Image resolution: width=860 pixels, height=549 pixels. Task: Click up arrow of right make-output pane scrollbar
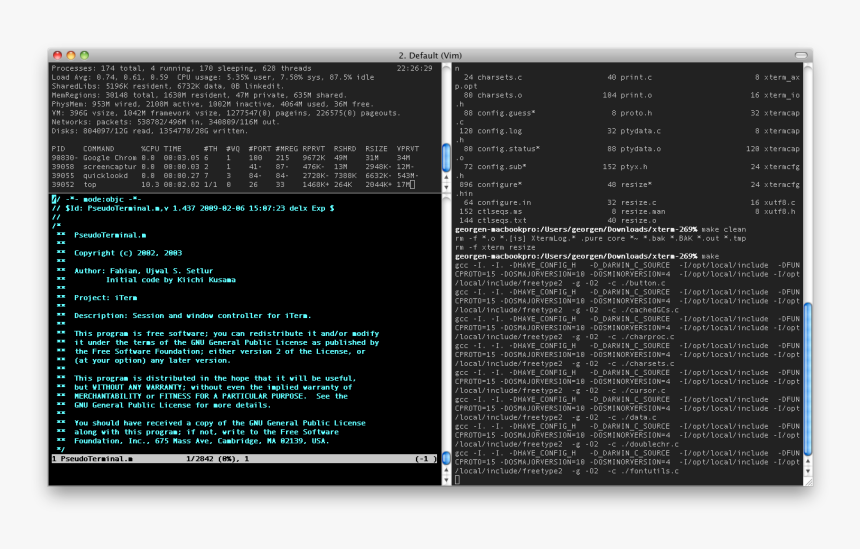pos(807,462)
